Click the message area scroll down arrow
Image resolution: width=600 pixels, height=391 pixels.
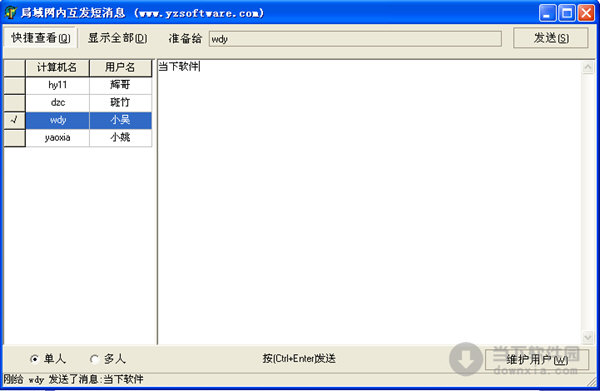(x=588, y=337)
